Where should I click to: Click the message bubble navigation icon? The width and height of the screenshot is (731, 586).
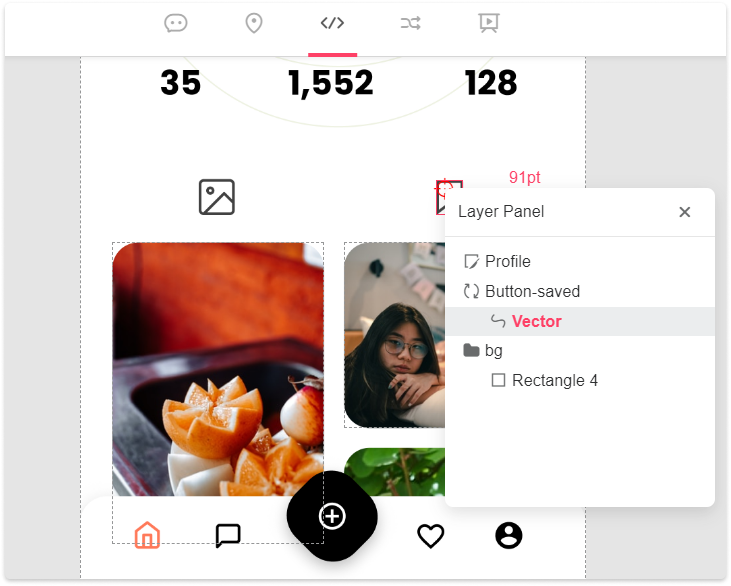228,536
